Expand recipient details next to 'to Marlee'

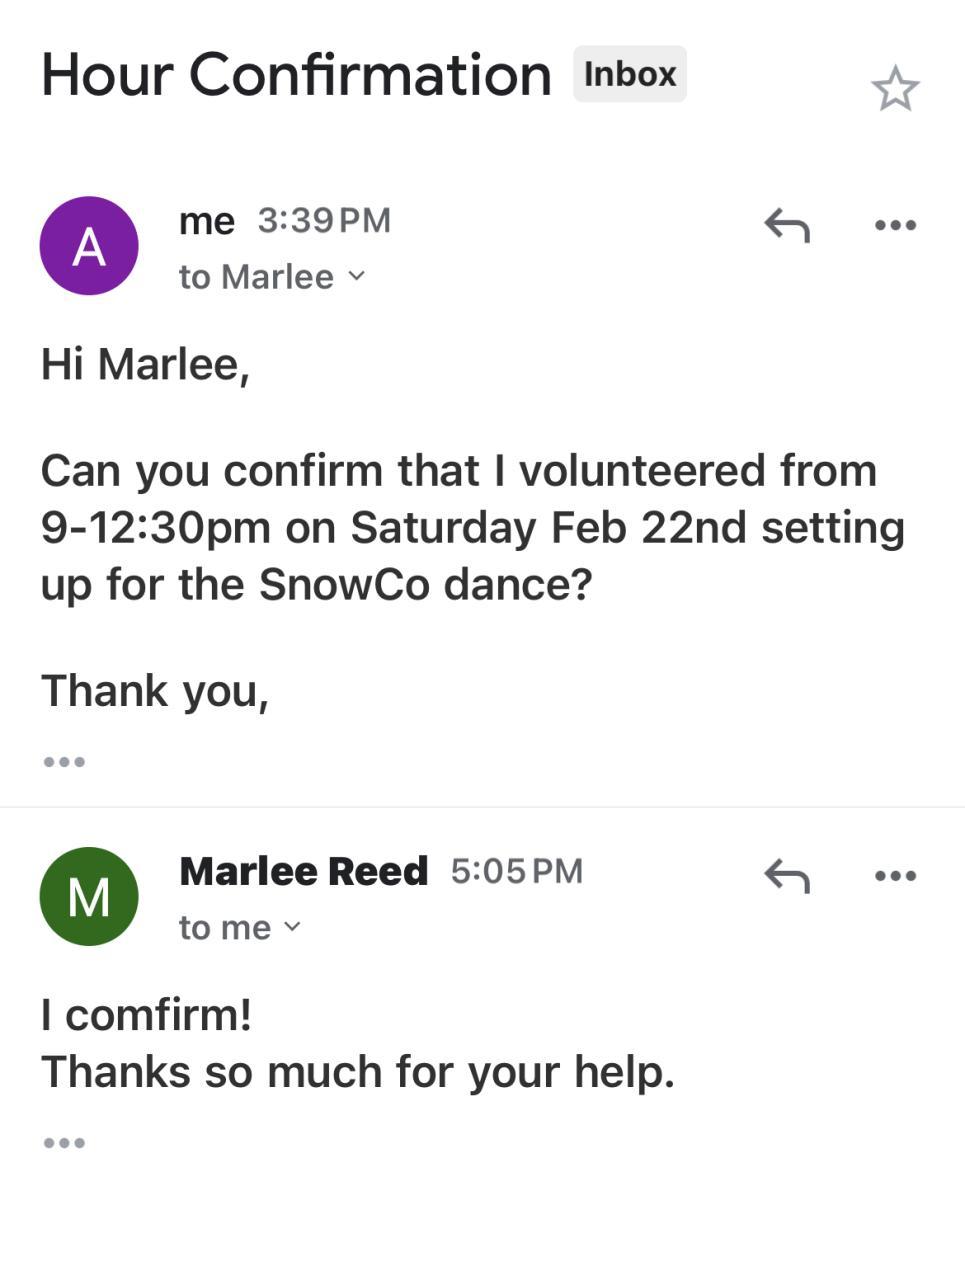(357, 277)
